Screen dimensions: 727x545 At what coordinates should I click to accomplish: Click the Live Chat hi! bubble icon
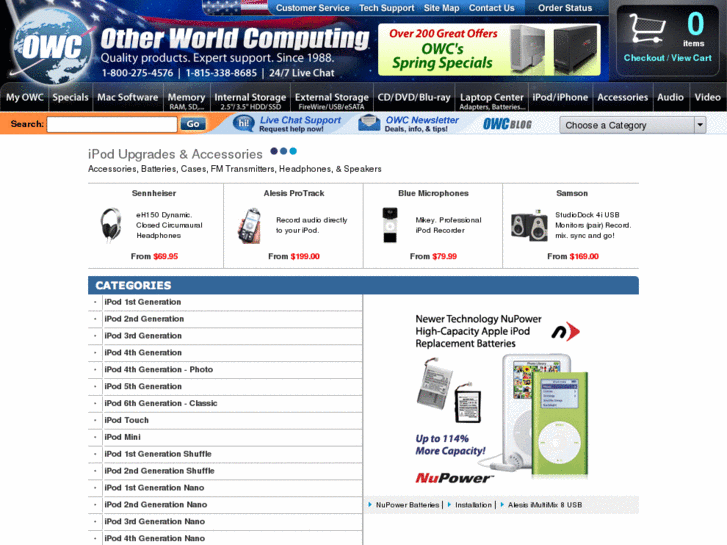tap(243, 124)
